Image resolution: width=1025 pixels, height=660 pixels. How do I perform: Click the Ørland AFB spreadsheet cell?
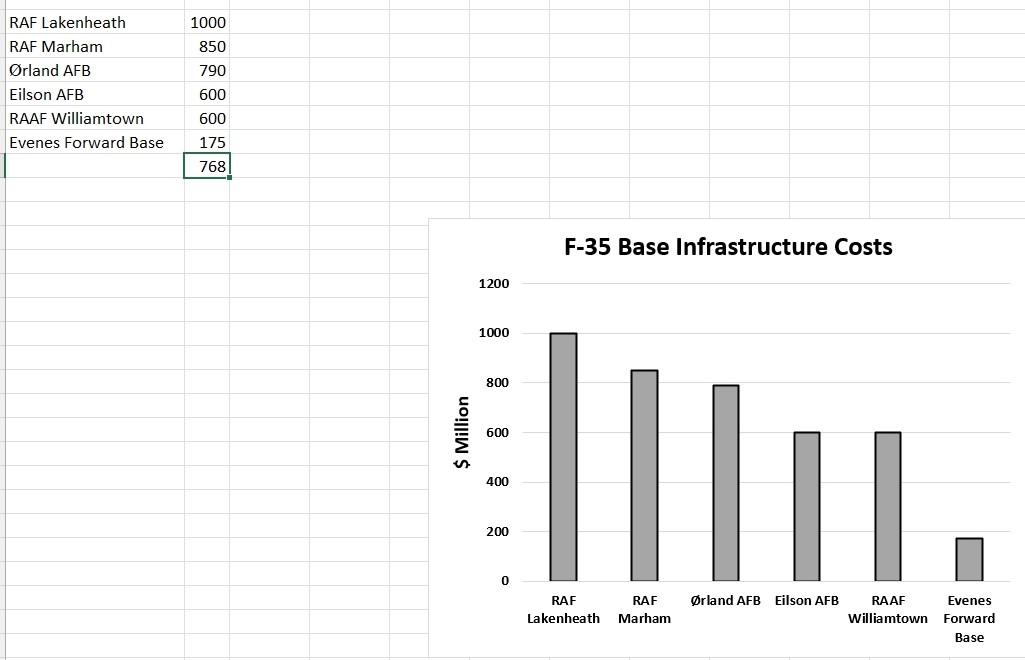pyautogui.click(x=95, y=71)
